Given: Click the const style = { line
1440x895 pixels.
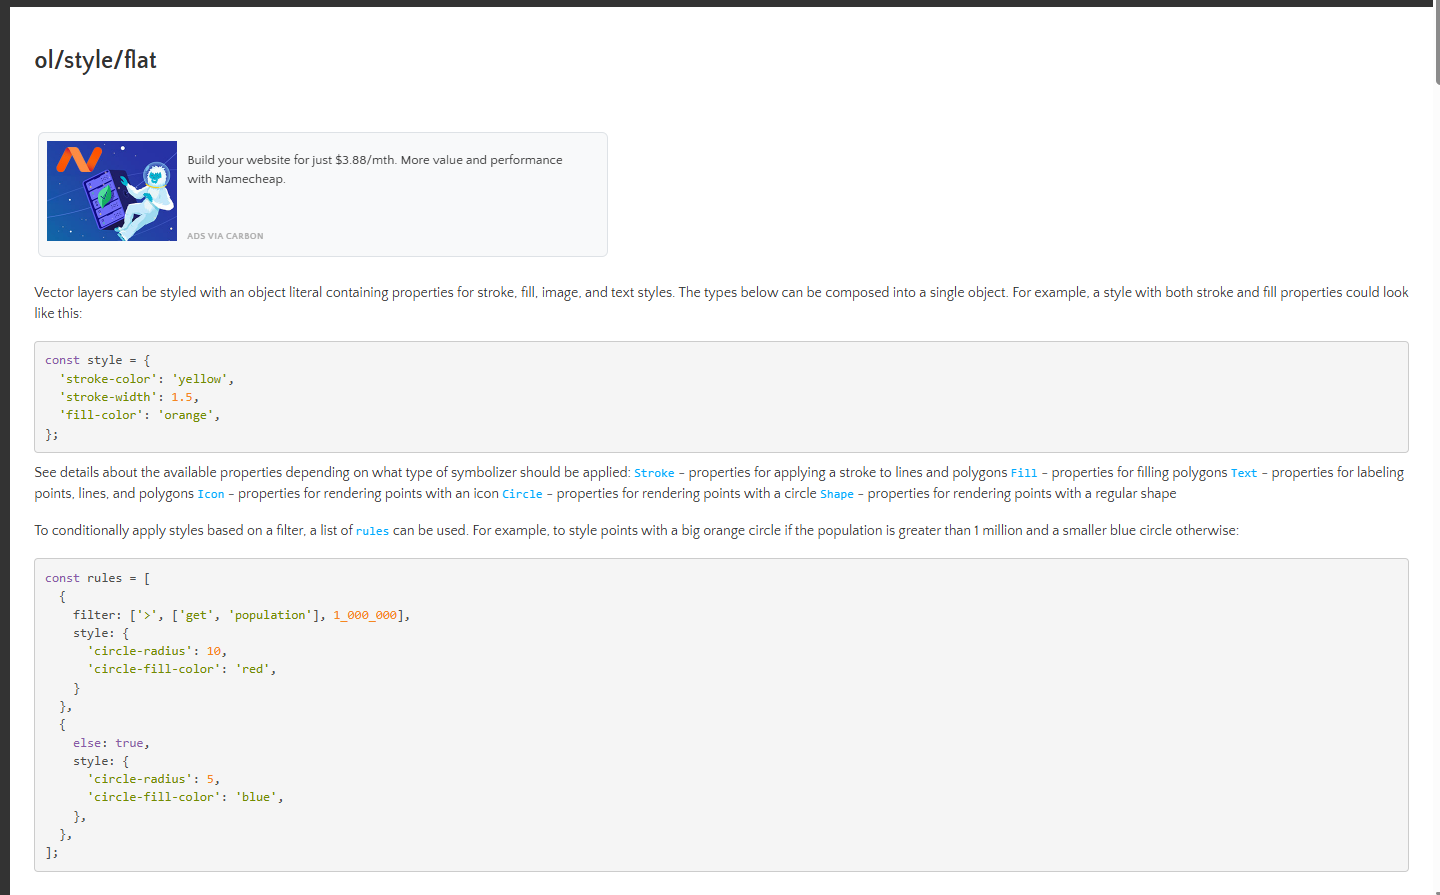Looking at the screenshot, I should pyautogui.click(x=98, y=360).
